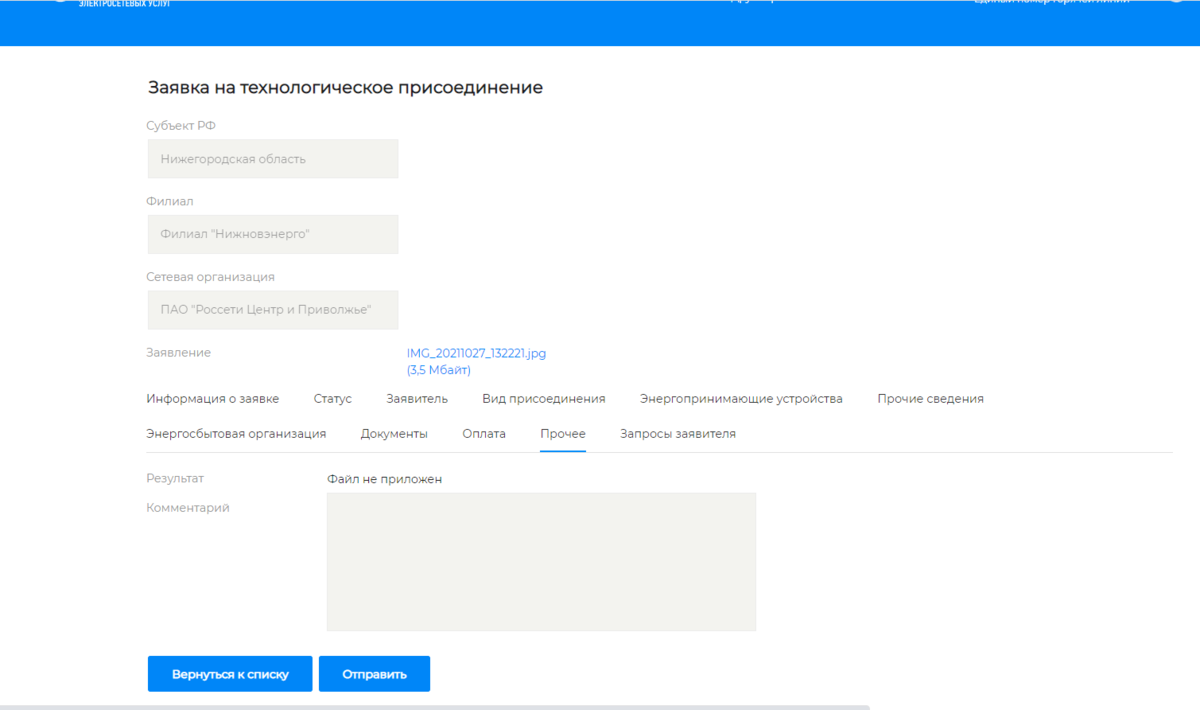Open the IMG_20211027_132221.jpg attachment link
1200x710 pixels.
tap(476, 353)
